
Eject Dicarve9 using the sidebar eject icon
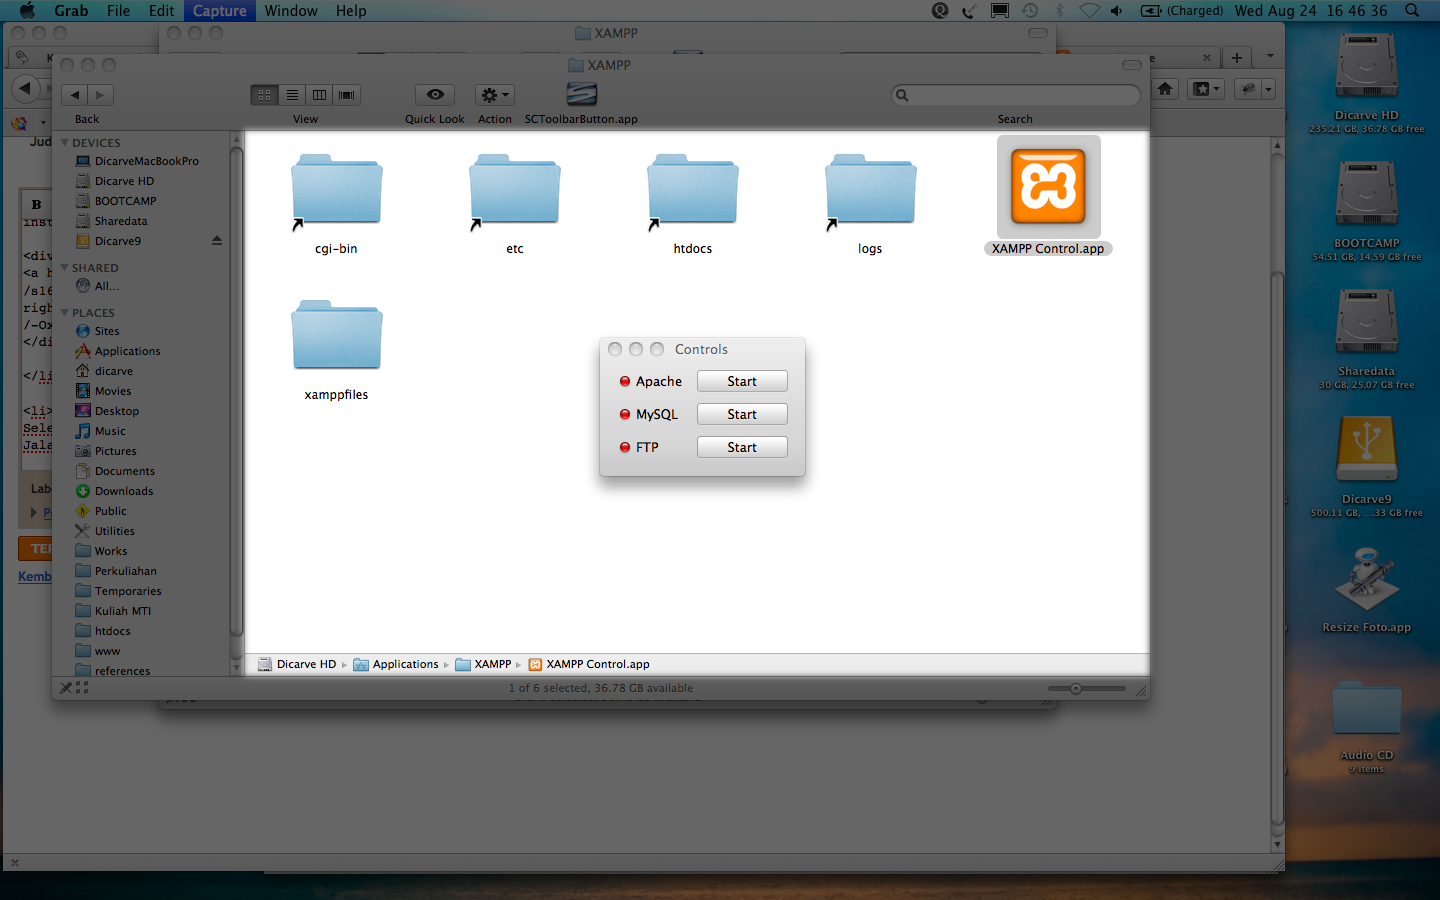pyautogui.click(x=217, y=241)
